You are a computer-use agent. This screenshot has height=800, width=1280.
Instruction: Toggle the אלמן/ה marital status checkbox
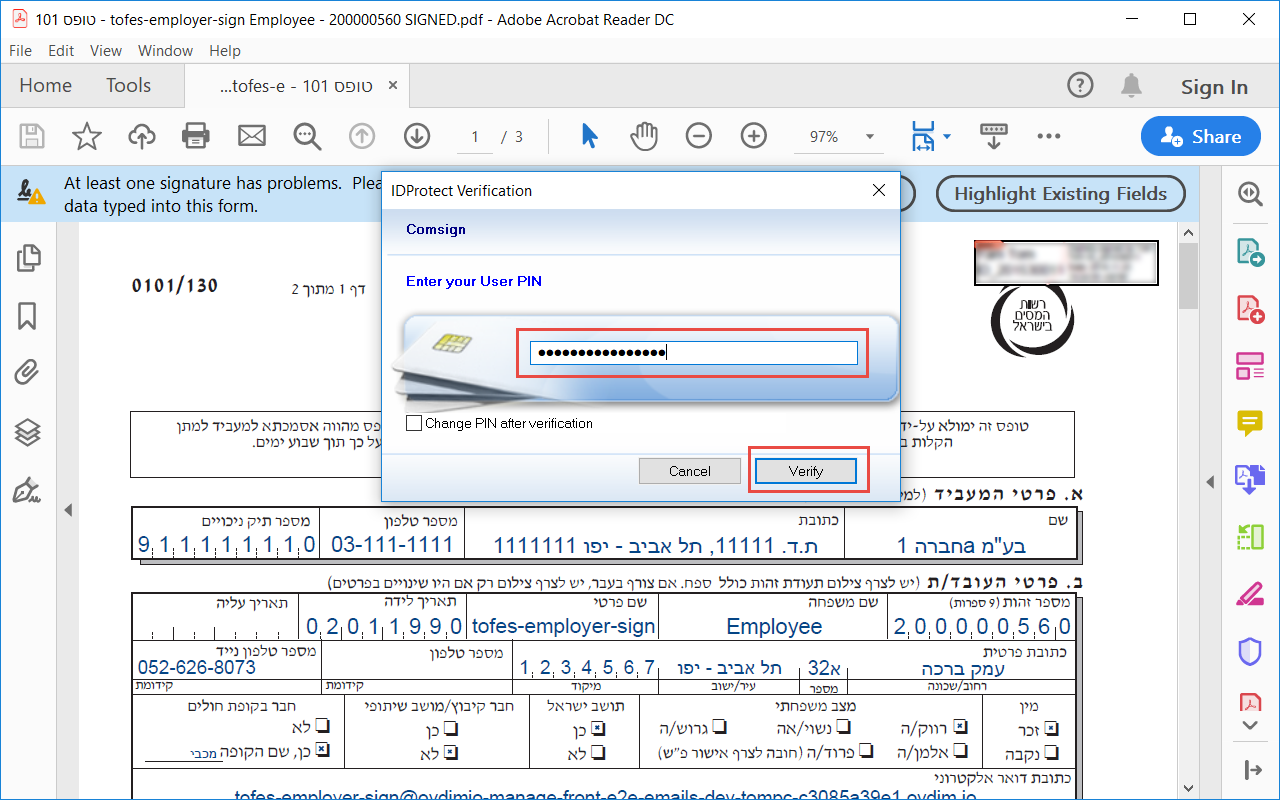pos(960,750)
